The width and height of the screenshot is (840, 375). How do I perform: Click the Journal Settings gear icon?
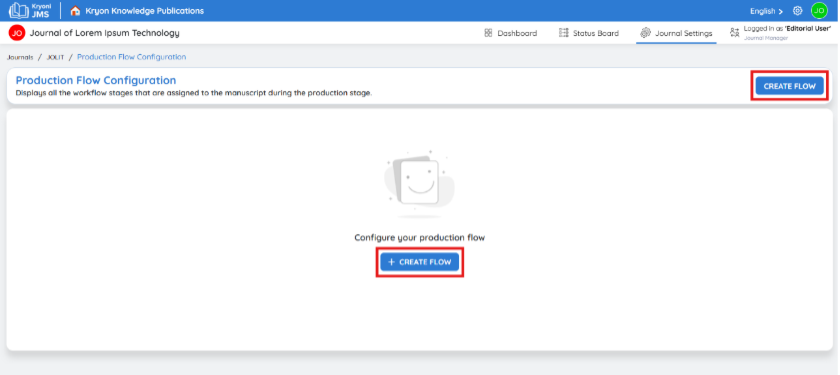(x=646, y=33)
